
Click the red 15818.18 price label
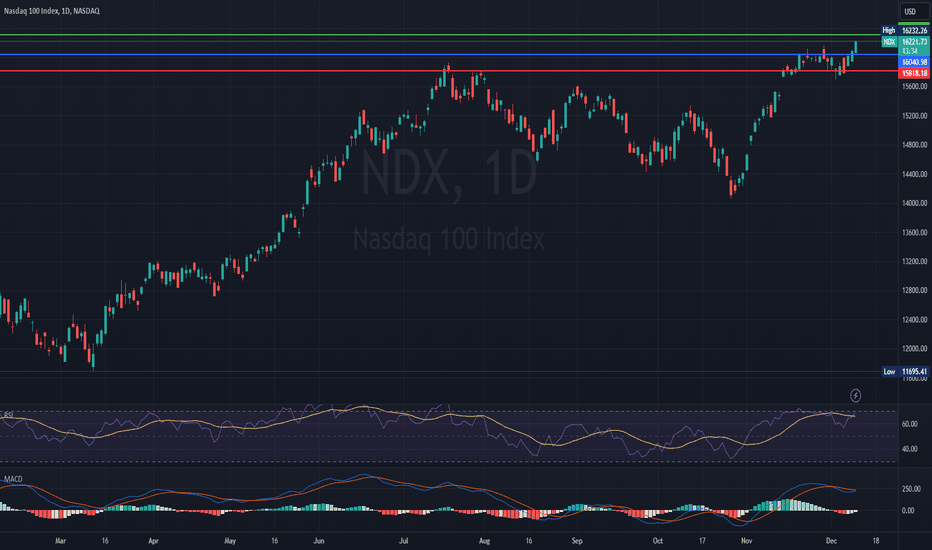tap(915, 73)
